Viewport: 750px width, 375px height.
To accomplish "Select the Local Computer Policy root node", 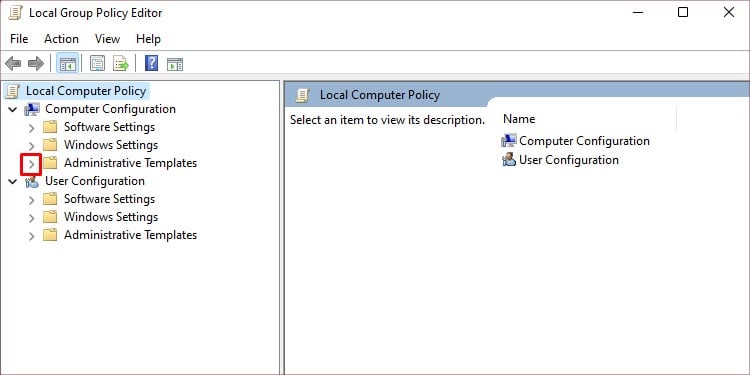I will 86,91.
